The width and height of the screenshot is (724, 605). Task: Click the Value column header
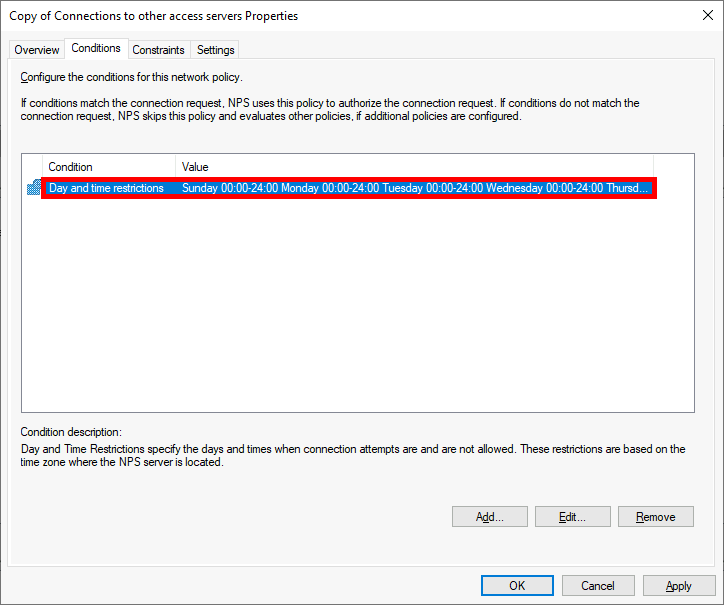[415, 167]
